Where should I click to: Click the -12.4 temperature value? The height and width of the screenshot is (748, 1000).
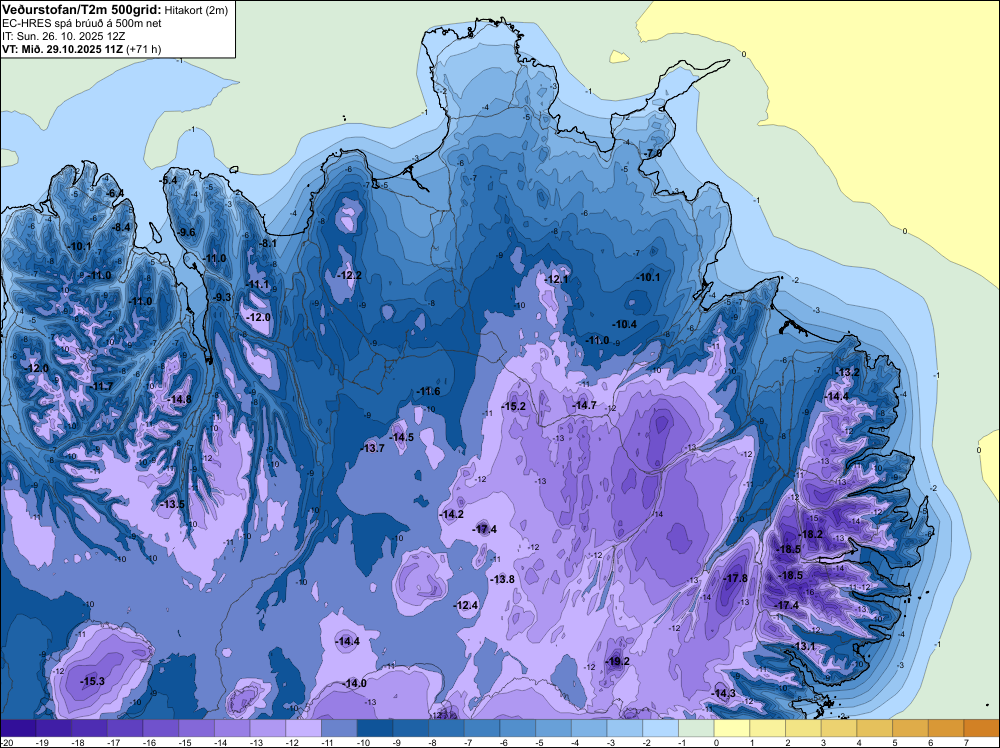pos(466,606)
